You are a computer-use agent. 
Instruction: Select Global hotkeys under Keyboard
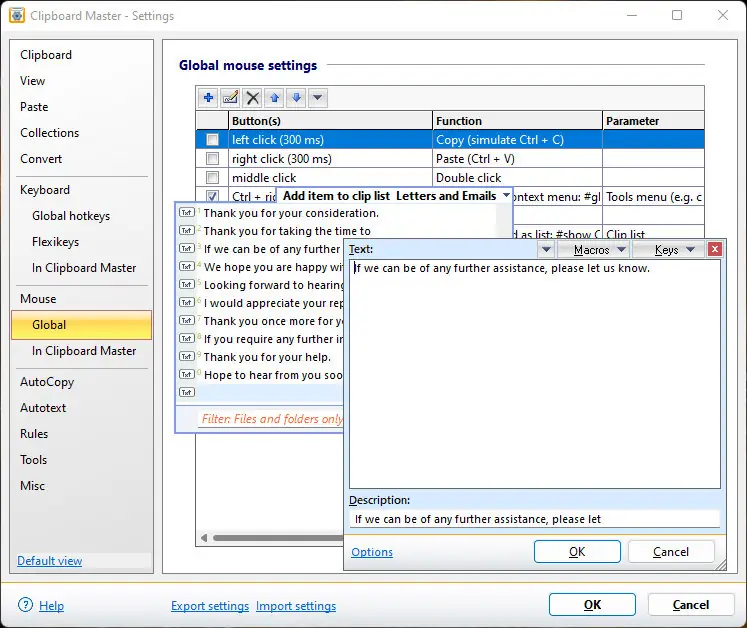[x=71, y=216]
